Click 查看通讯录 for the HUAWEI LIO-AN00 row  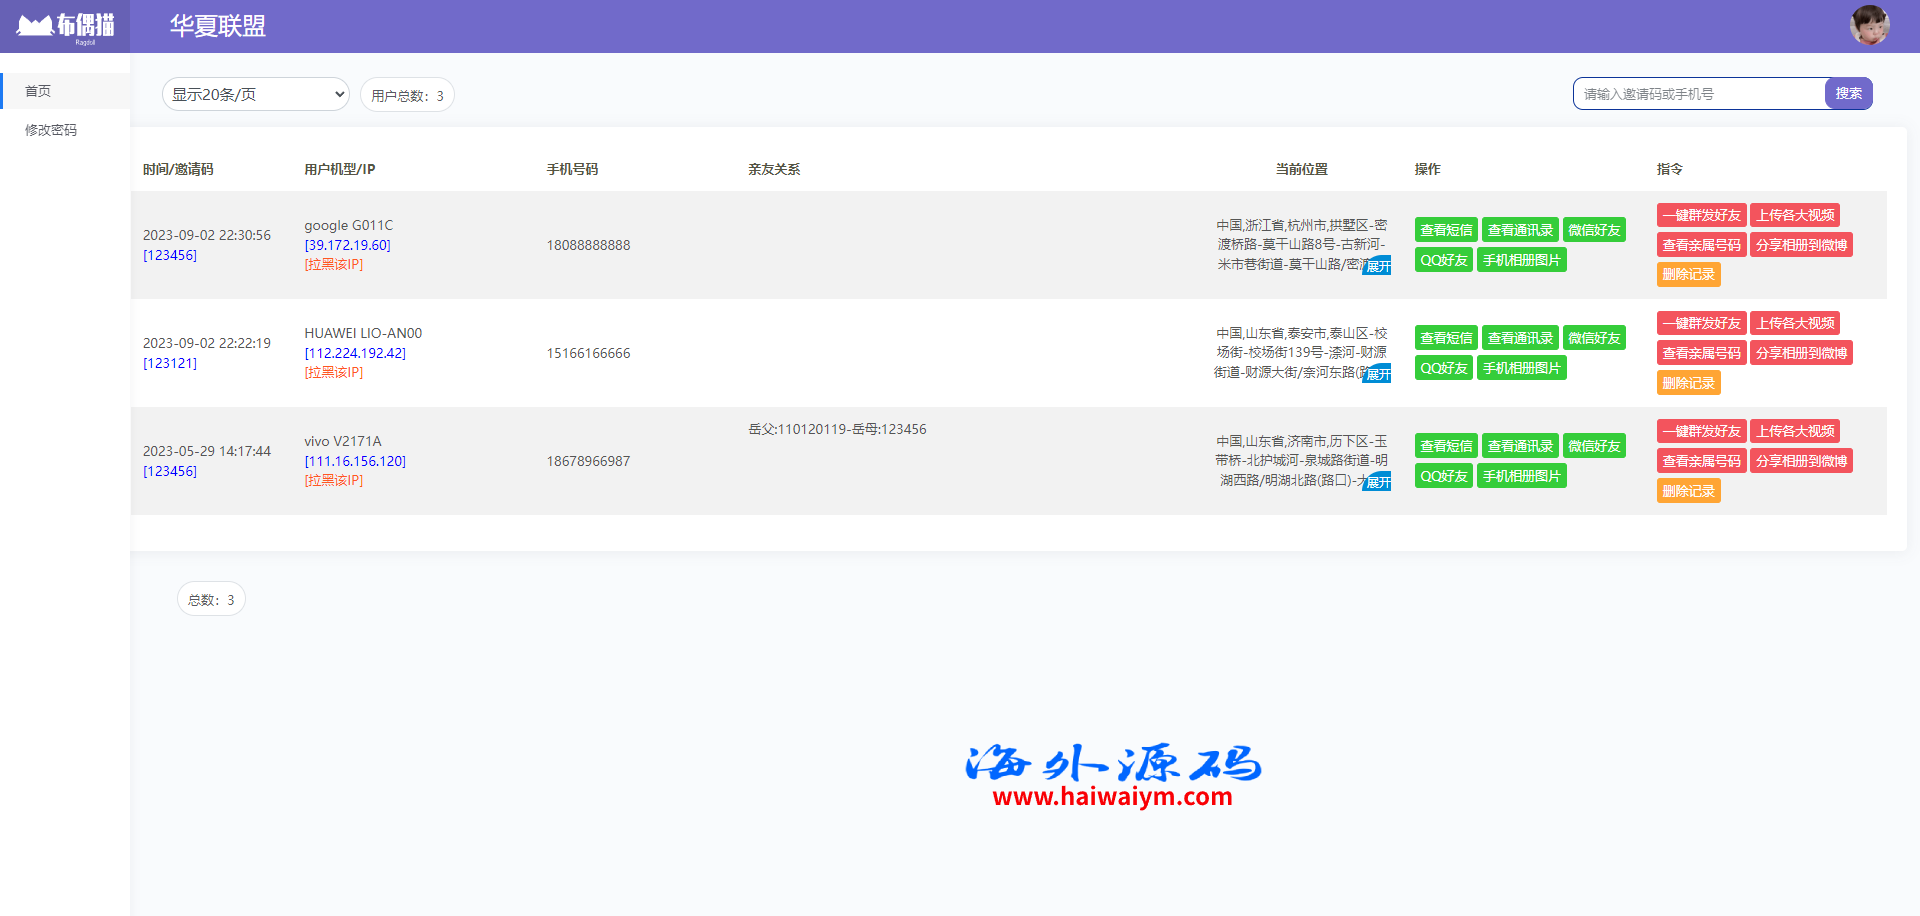tap(1519, 338)
